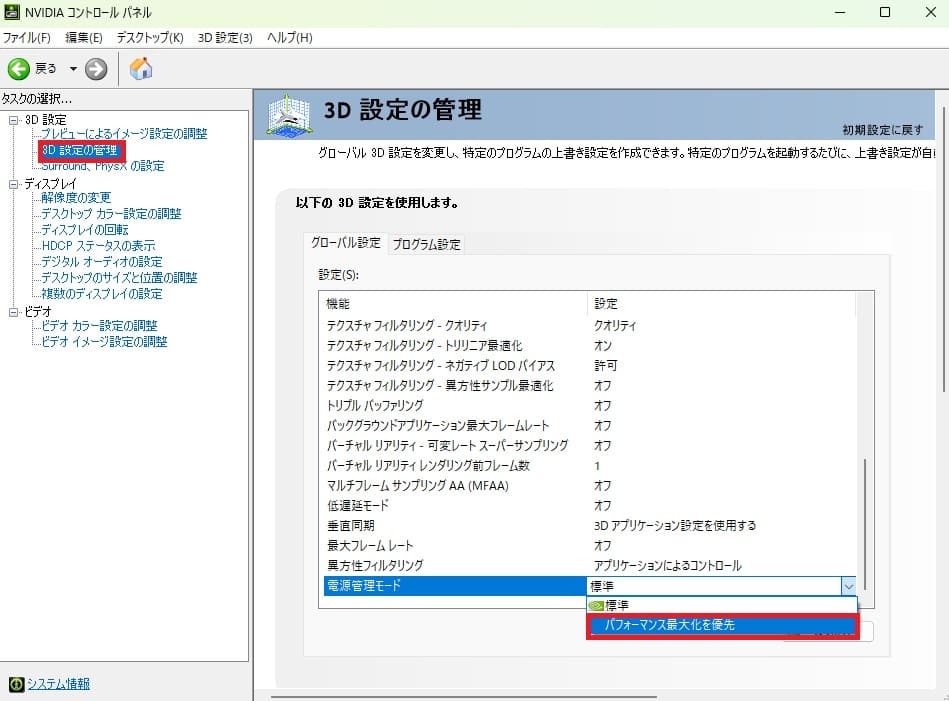
Task: Open 複数のディスプレイの設定 in the tree
Action: pos(102,294)
